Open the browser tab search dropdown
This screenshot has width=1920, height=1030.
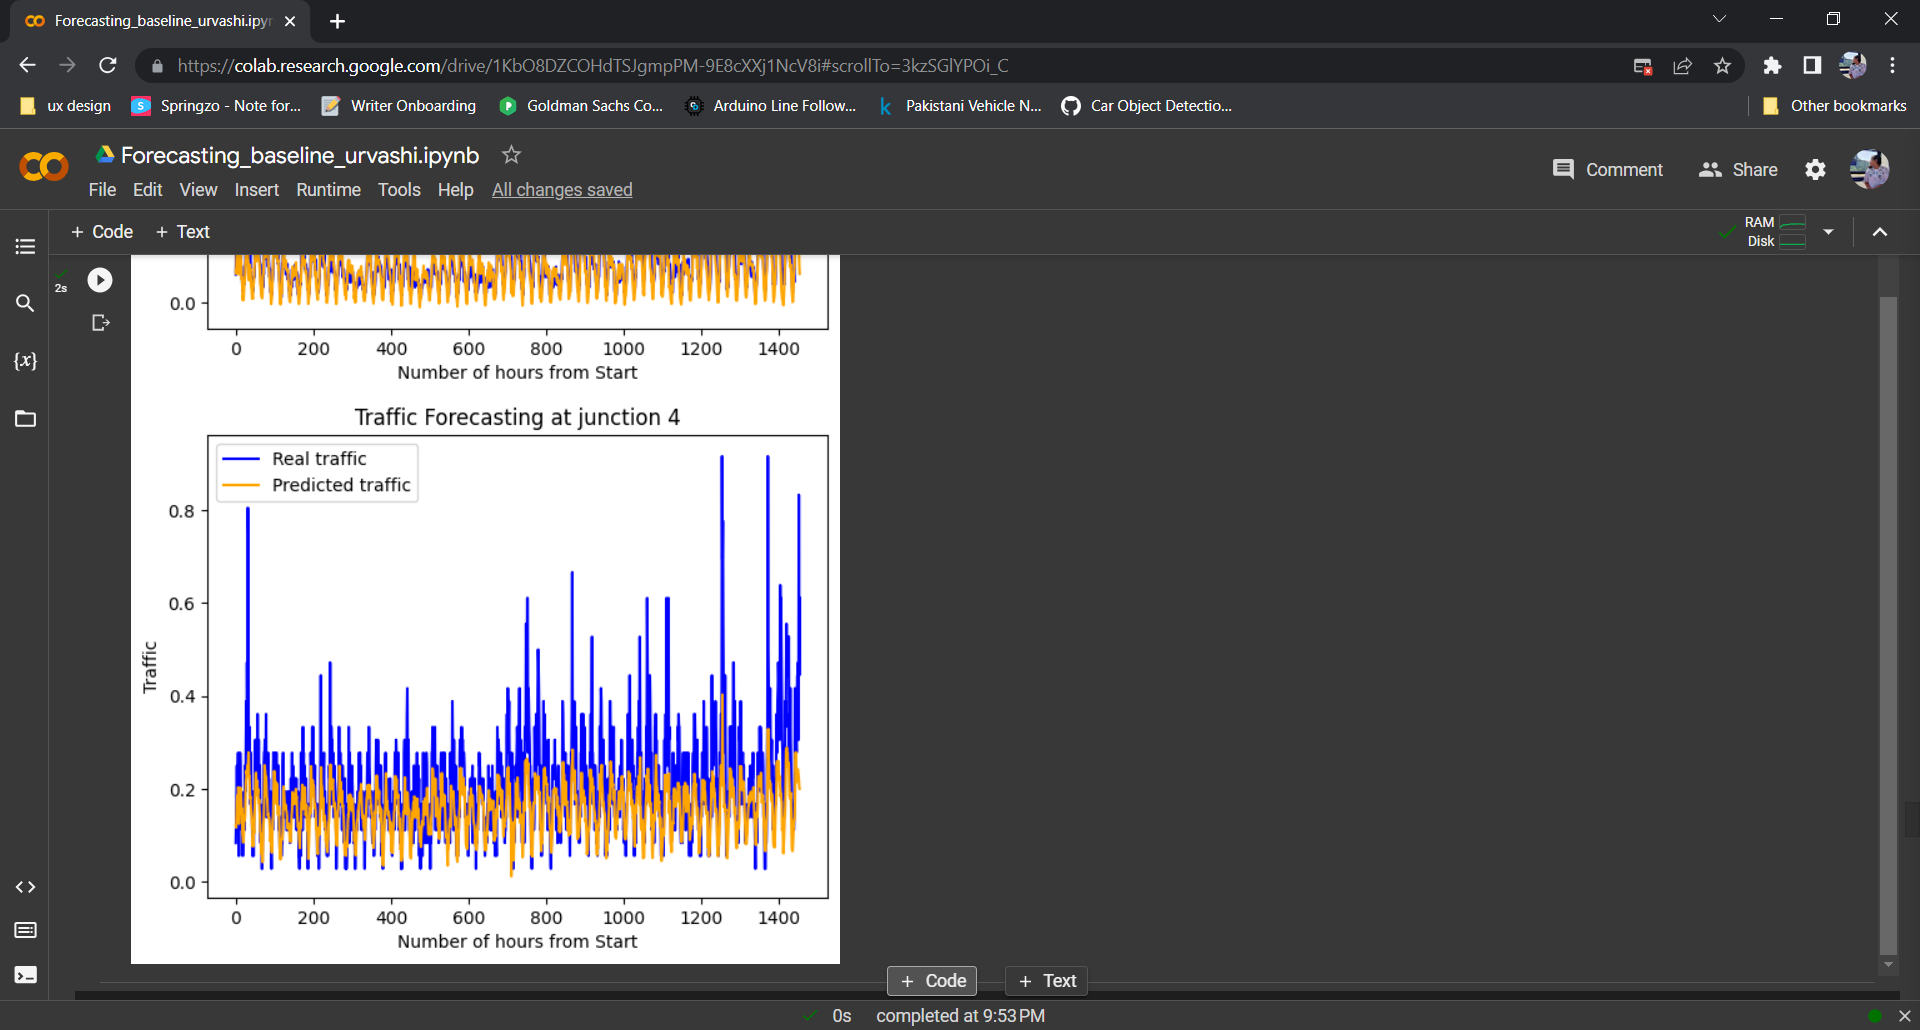click(x=1719, y=20)
